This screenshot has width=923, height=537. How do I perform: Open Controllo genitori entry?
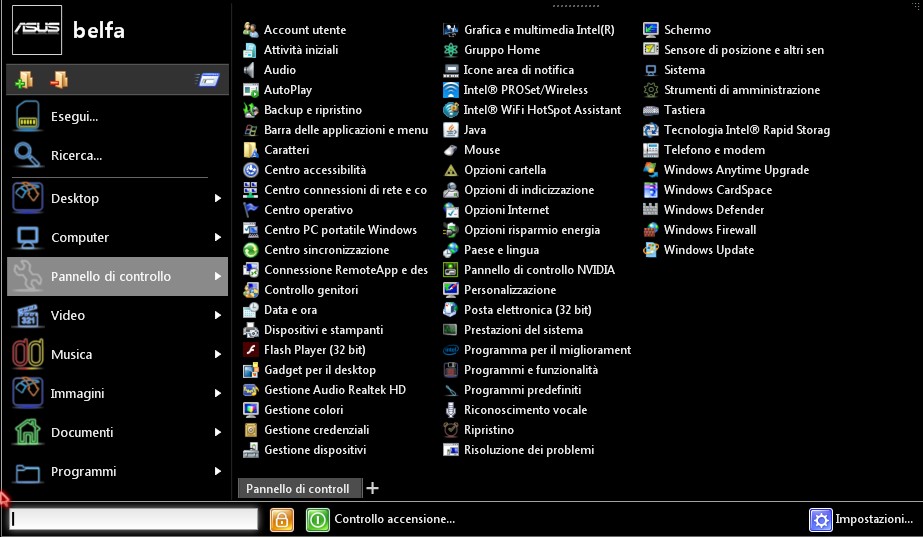(x=300, y=290)
